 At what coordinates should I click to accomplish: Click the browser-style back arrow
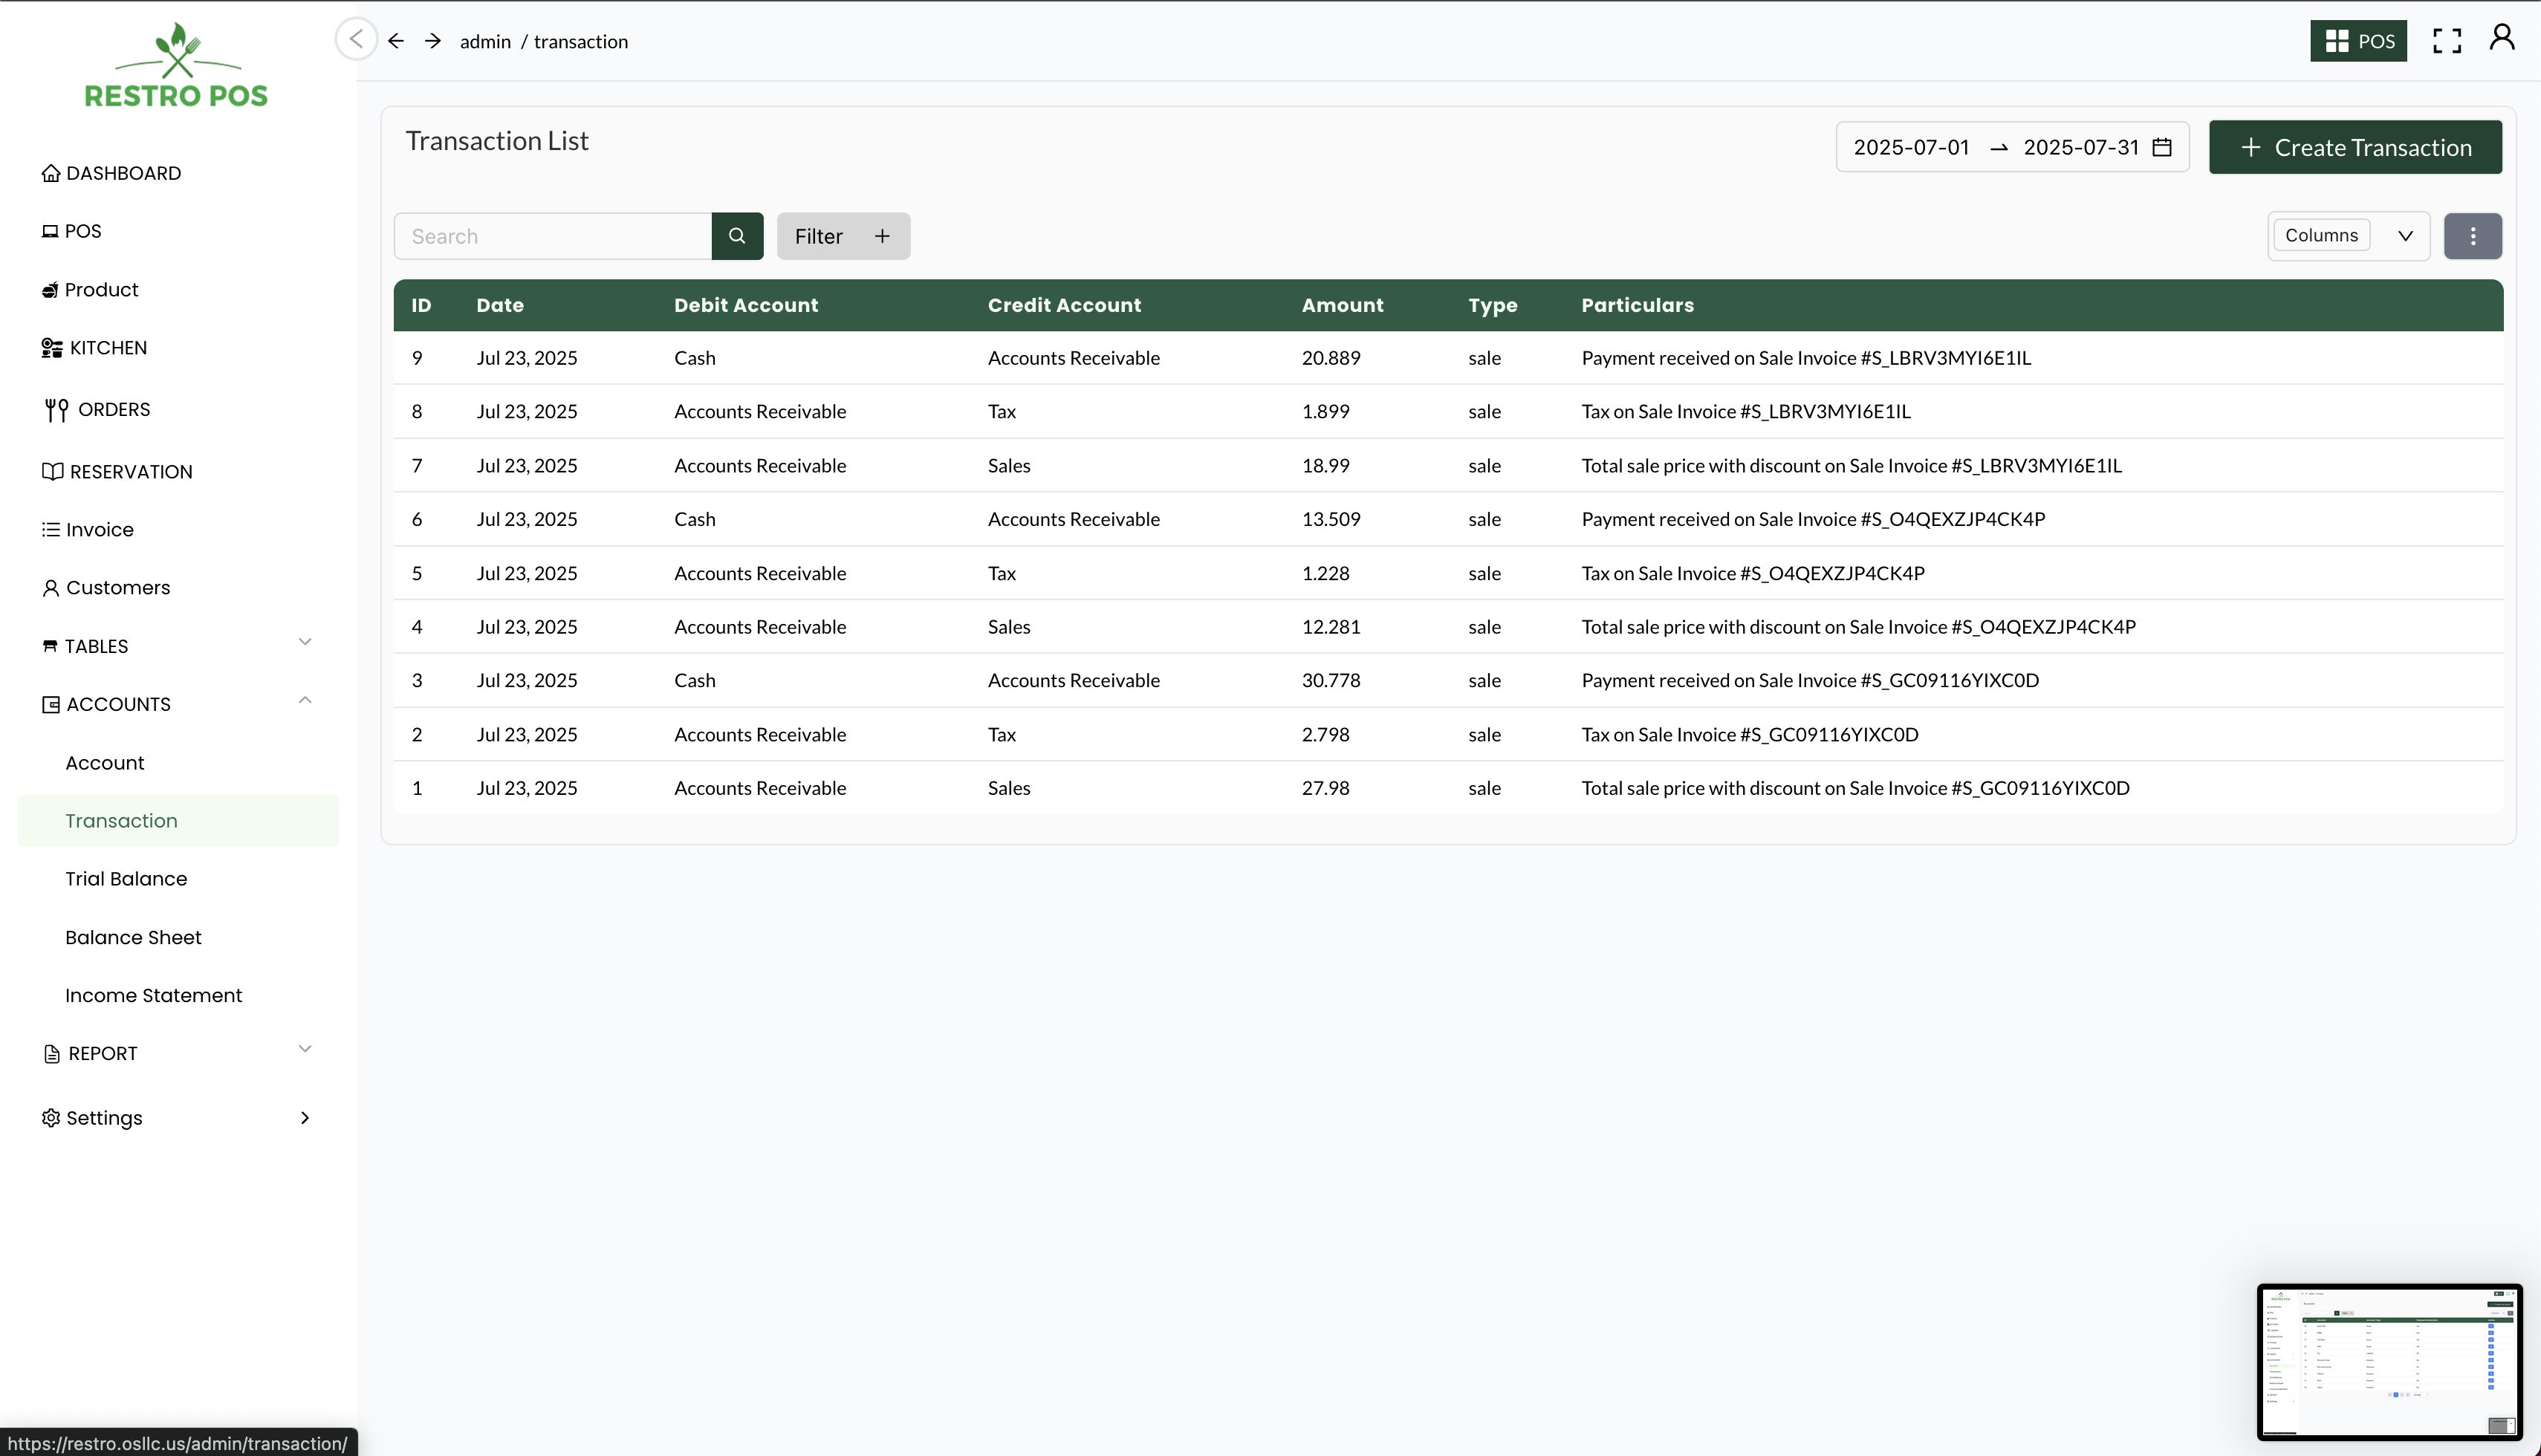[x=396, y=41]
